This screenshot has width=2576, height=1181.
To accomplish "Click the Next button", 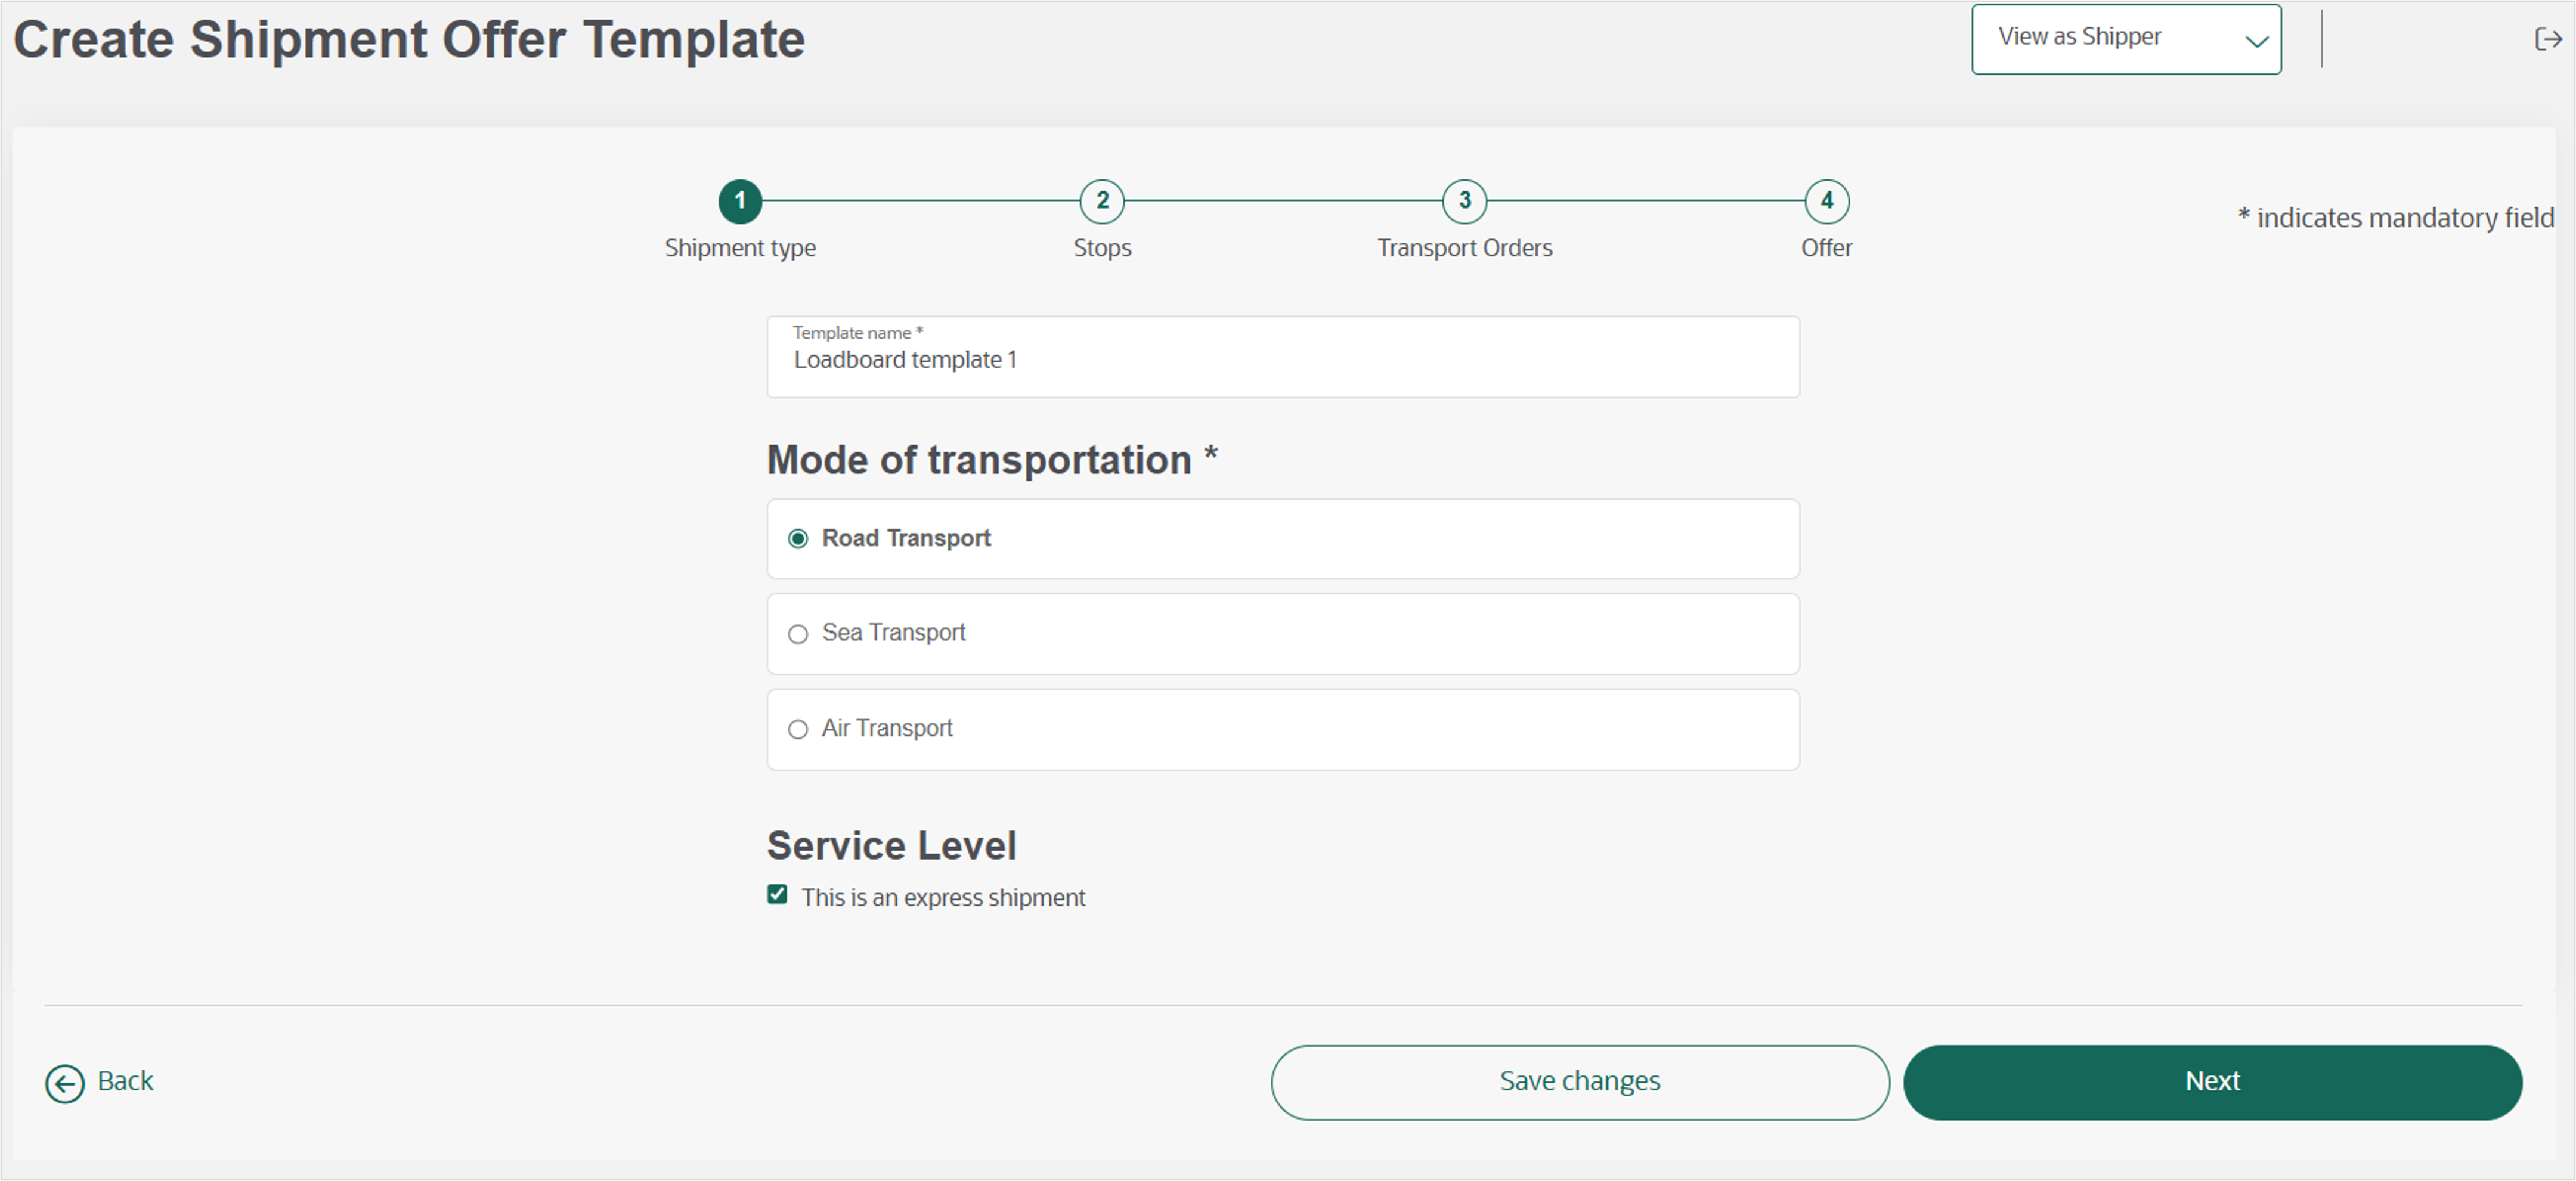I will pyautogui.click(x=2212, y=1082).
